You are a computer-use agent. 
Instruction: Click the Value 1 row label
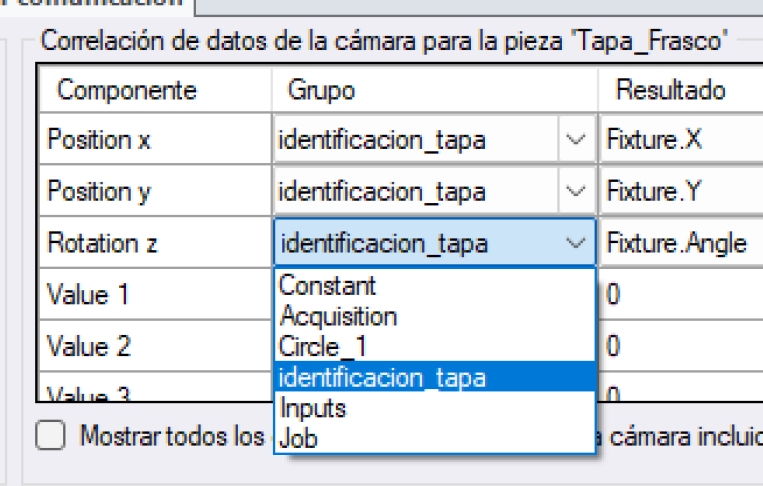[x=89, y=295]
